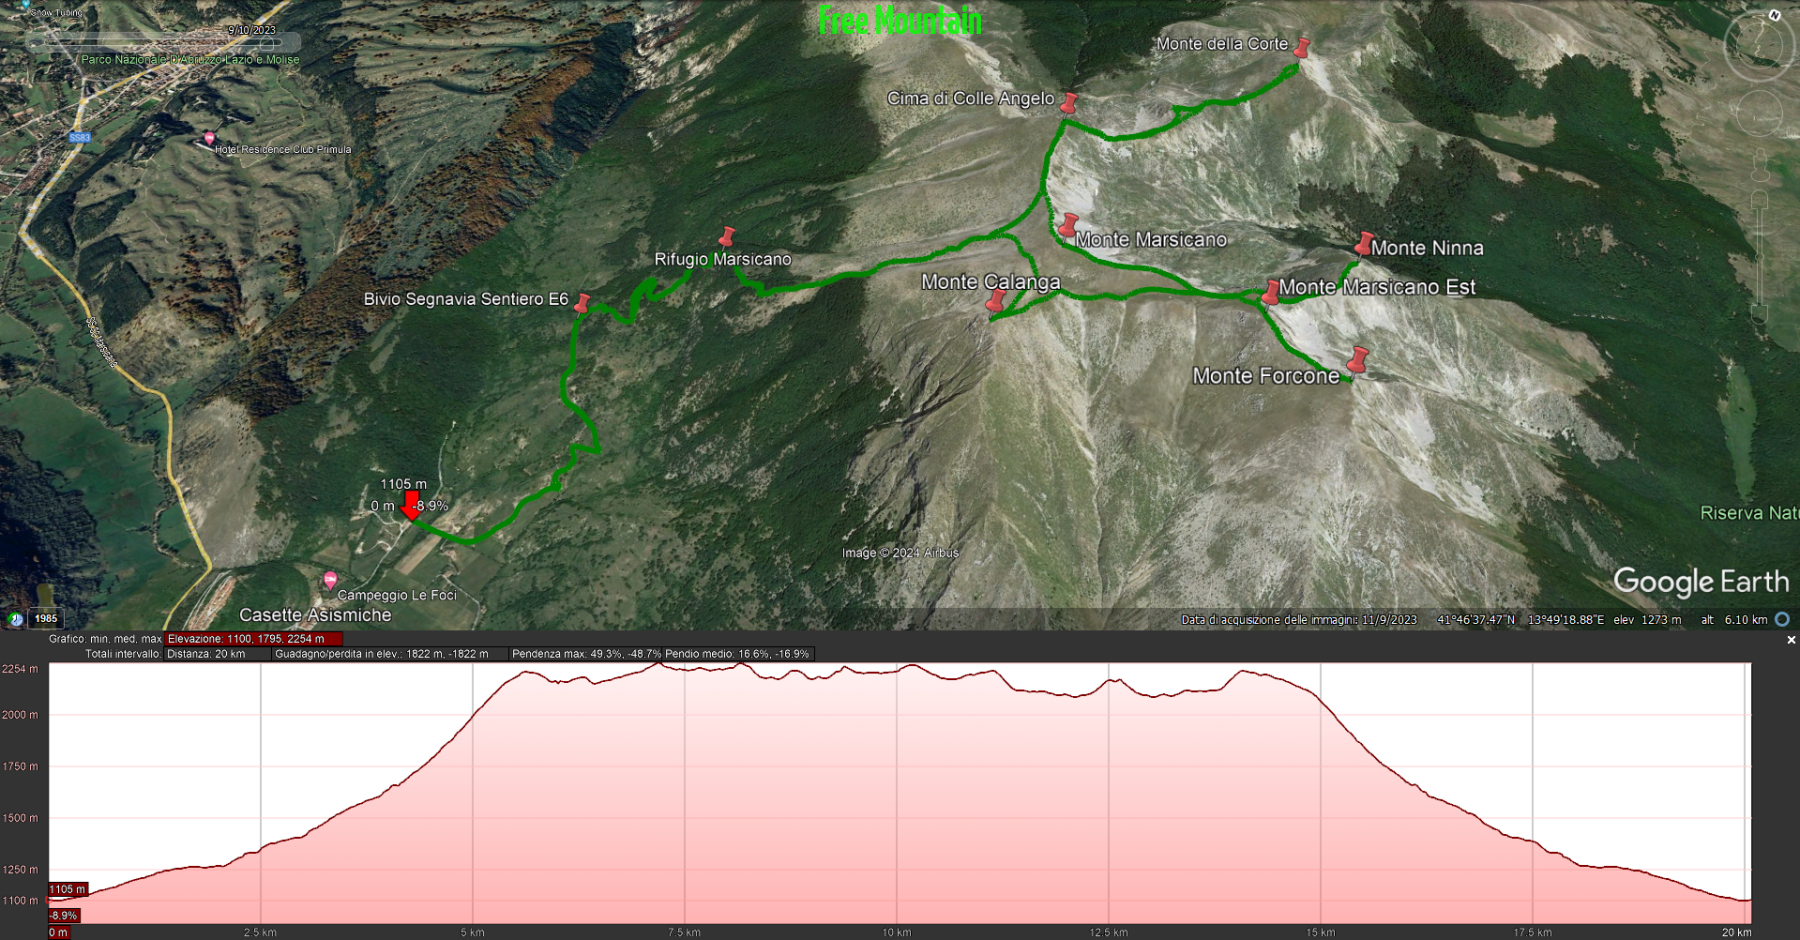1800x940 pixels.
Task: Click the Monte Marsicano label
Action: (1152, 240)
